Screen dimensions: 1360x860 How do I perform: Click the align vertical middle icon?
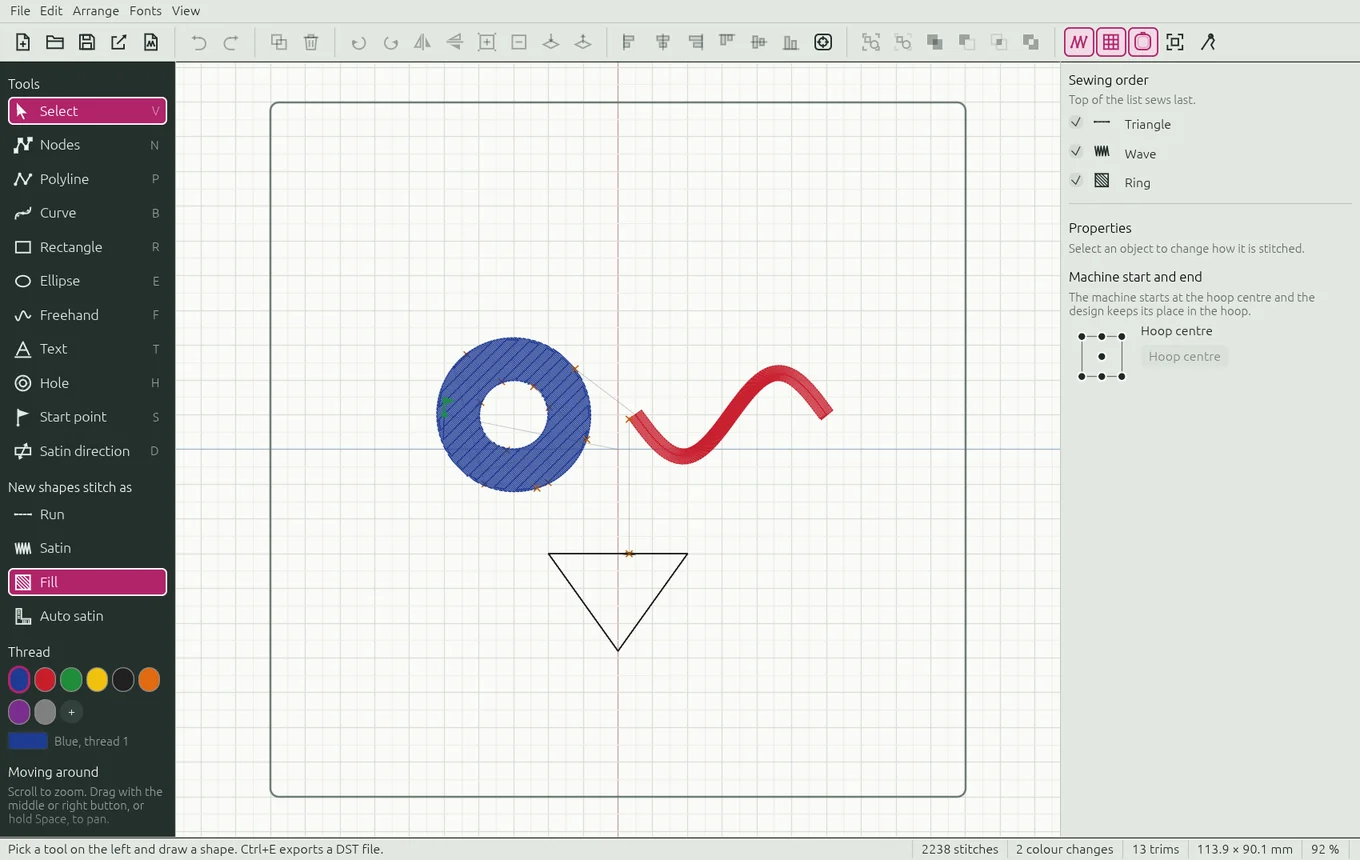coord(759,42)
